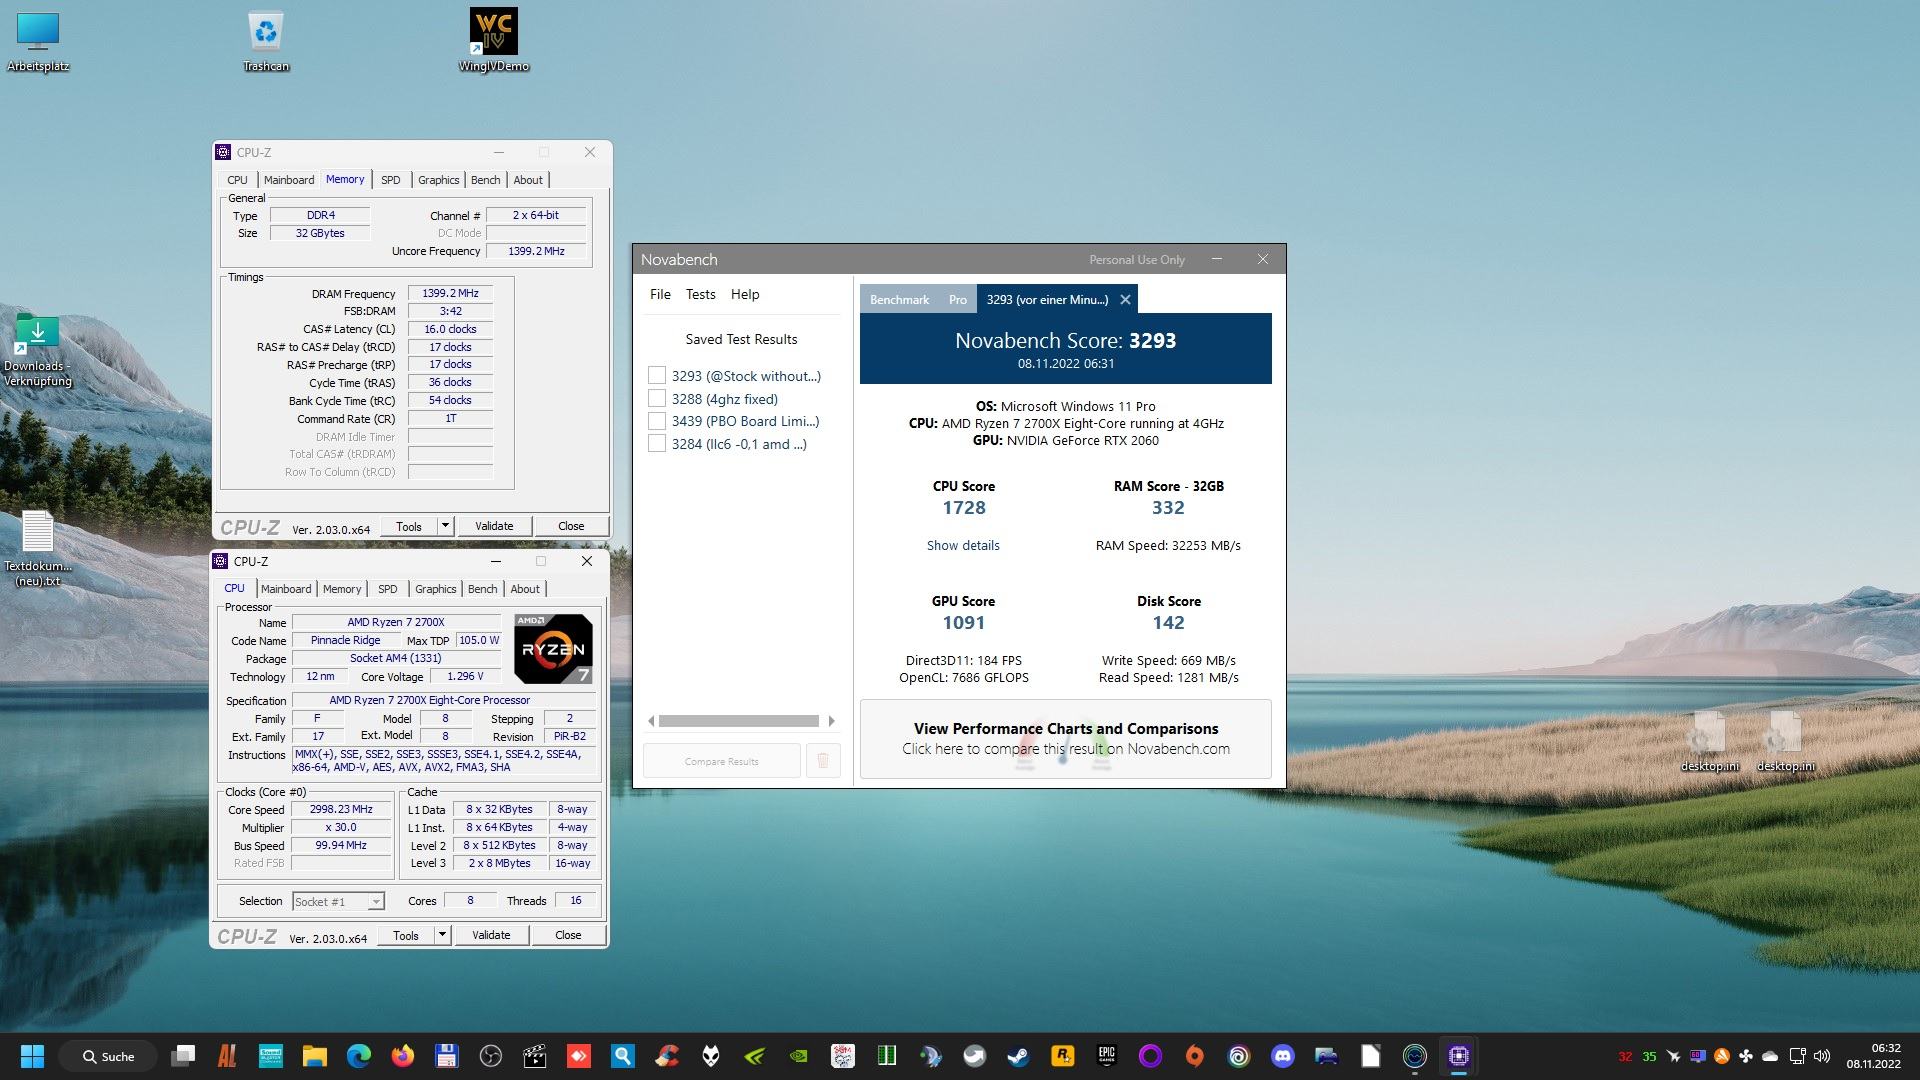Viewport: 1920px width, 1080px height.
Task: Open Novabench Help menu
Action: point(745,294)
